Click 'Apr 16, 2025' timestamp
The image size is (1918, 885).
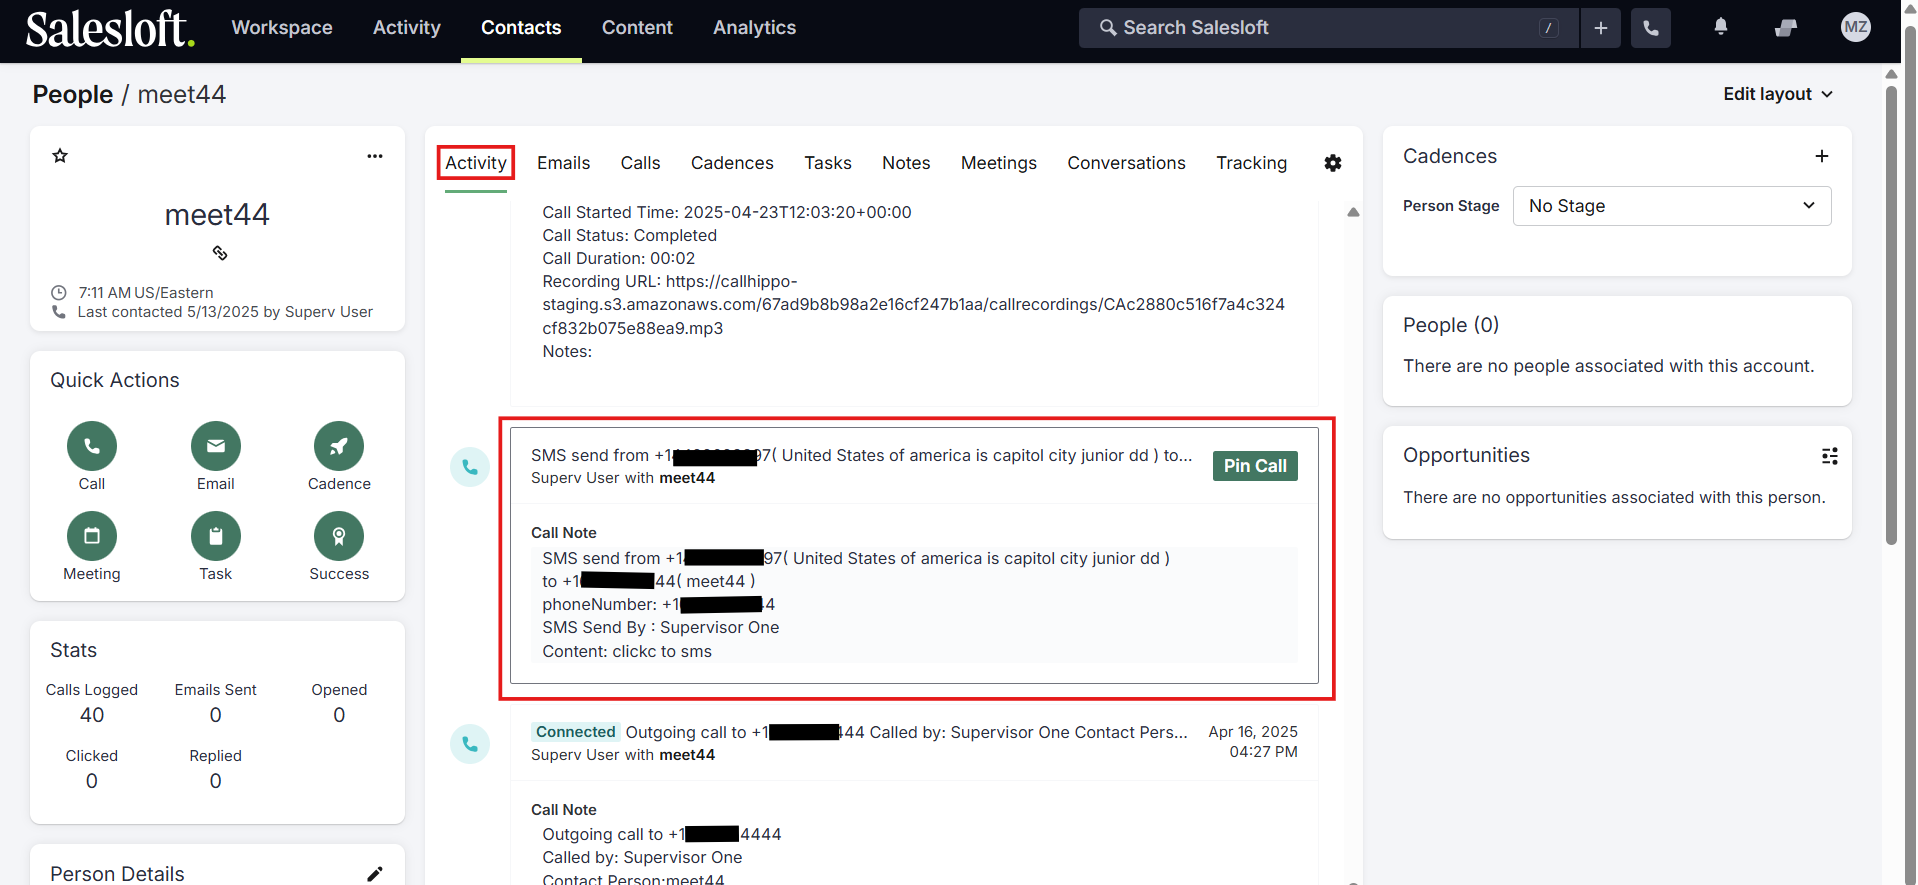click(1253, 732)
